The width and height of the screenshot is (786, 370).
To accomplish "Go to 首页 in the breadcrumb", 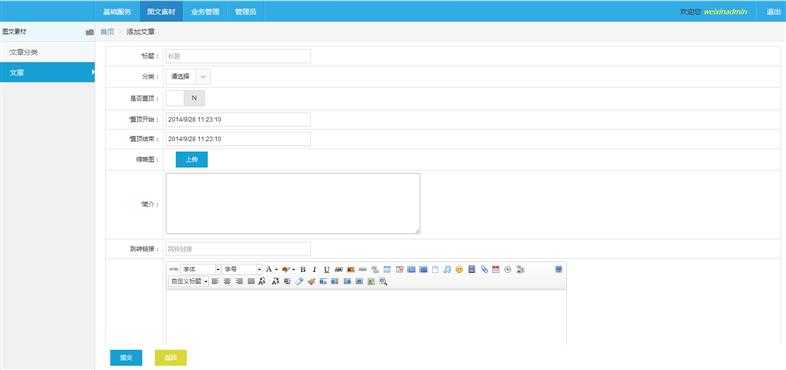I will click(107, 32).
